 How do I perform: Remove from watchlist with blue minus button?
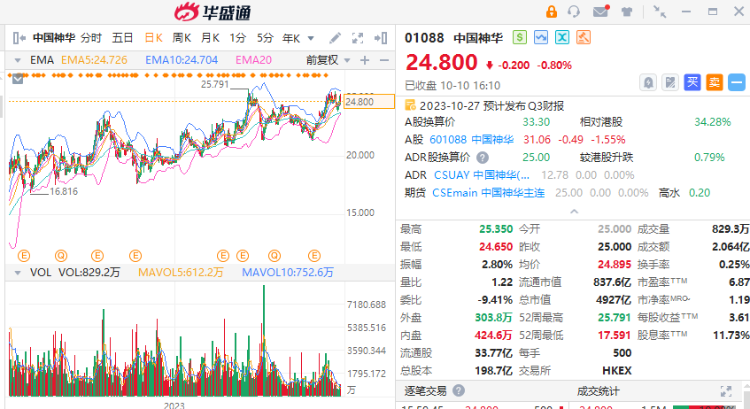(x=737, y=83)
